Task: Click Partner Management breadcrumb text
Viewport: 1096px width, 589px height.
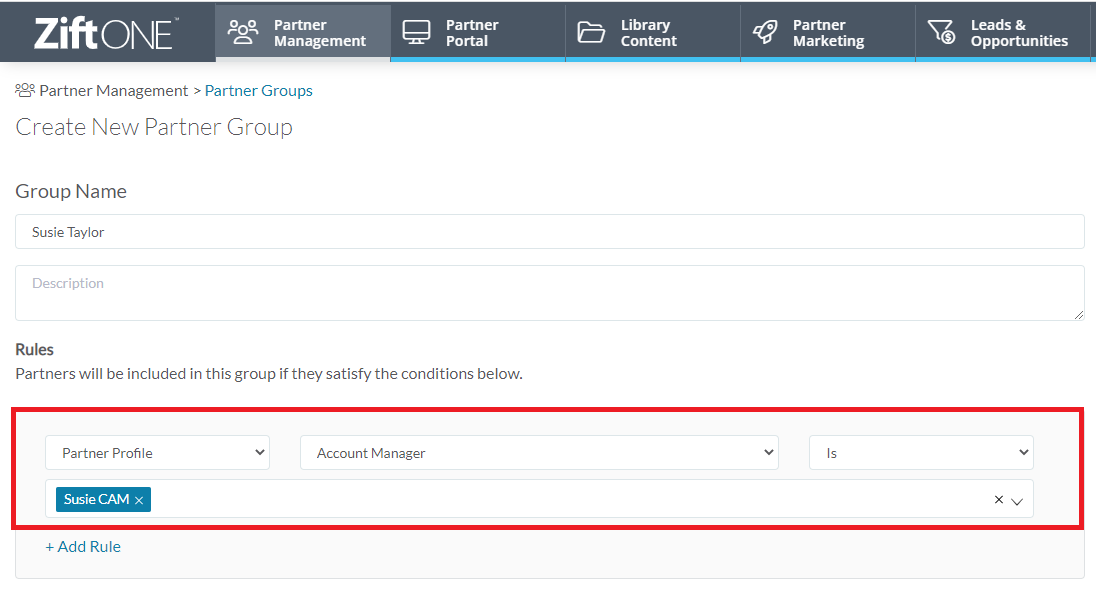Action: pos(113,91)
